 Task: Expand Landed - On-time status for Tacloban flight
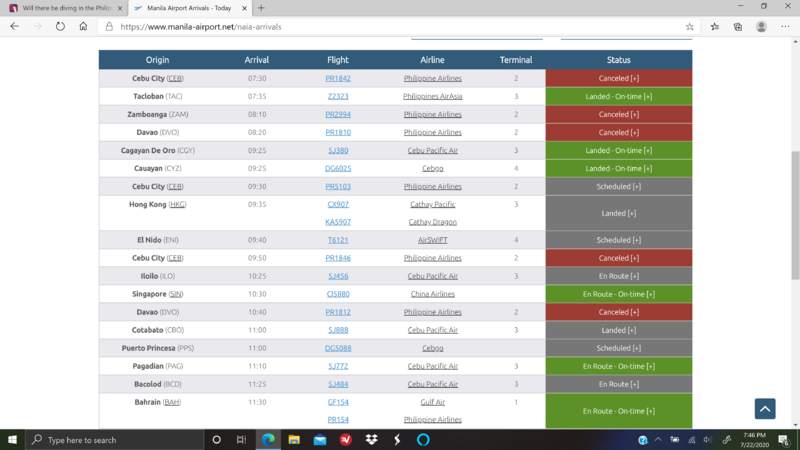pos(618,96)
